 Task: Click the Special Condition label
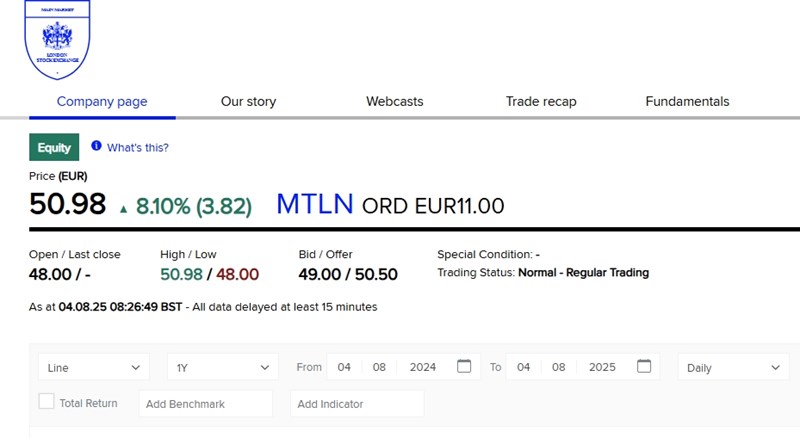coord(485,254)
